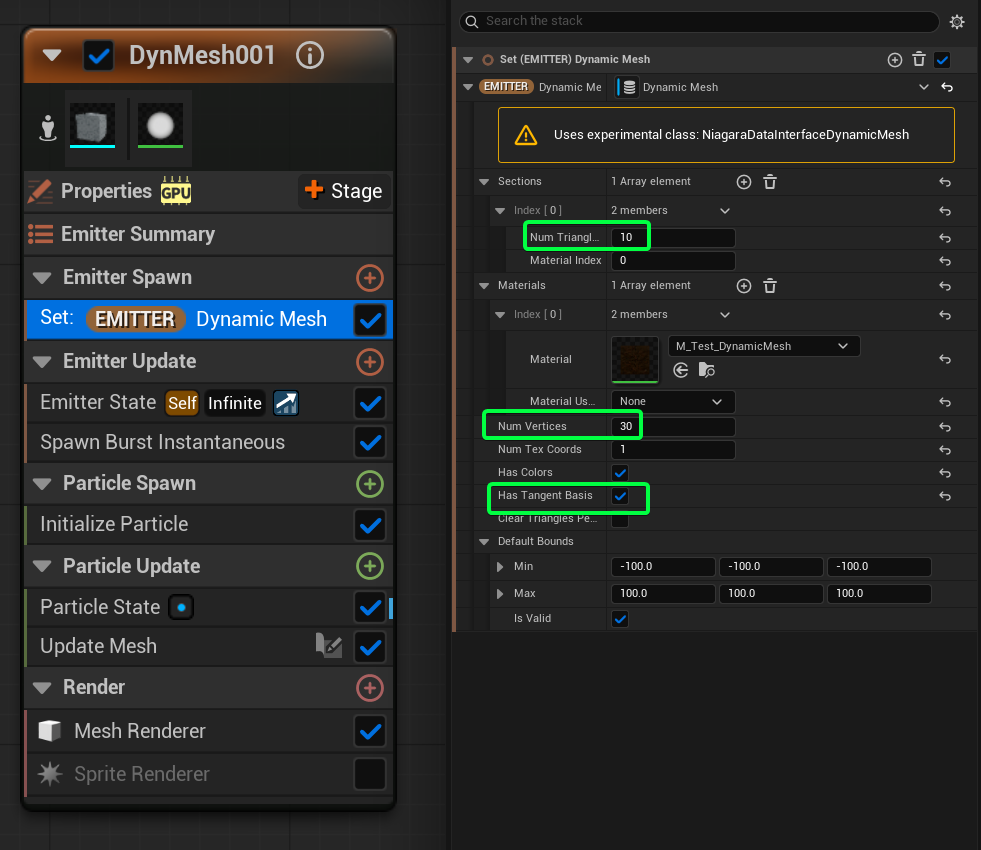Open the DynMesh001 emitter info icon
The image size is (981, 850).
click(310, 56)
